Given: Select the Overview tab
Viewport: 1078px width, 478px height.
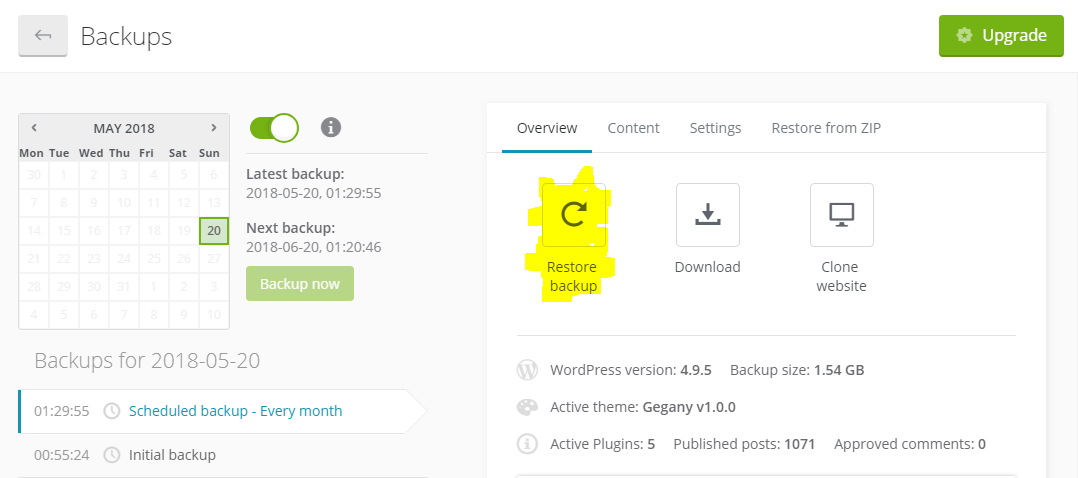Looking at the screenshot, I should [547, 128].
